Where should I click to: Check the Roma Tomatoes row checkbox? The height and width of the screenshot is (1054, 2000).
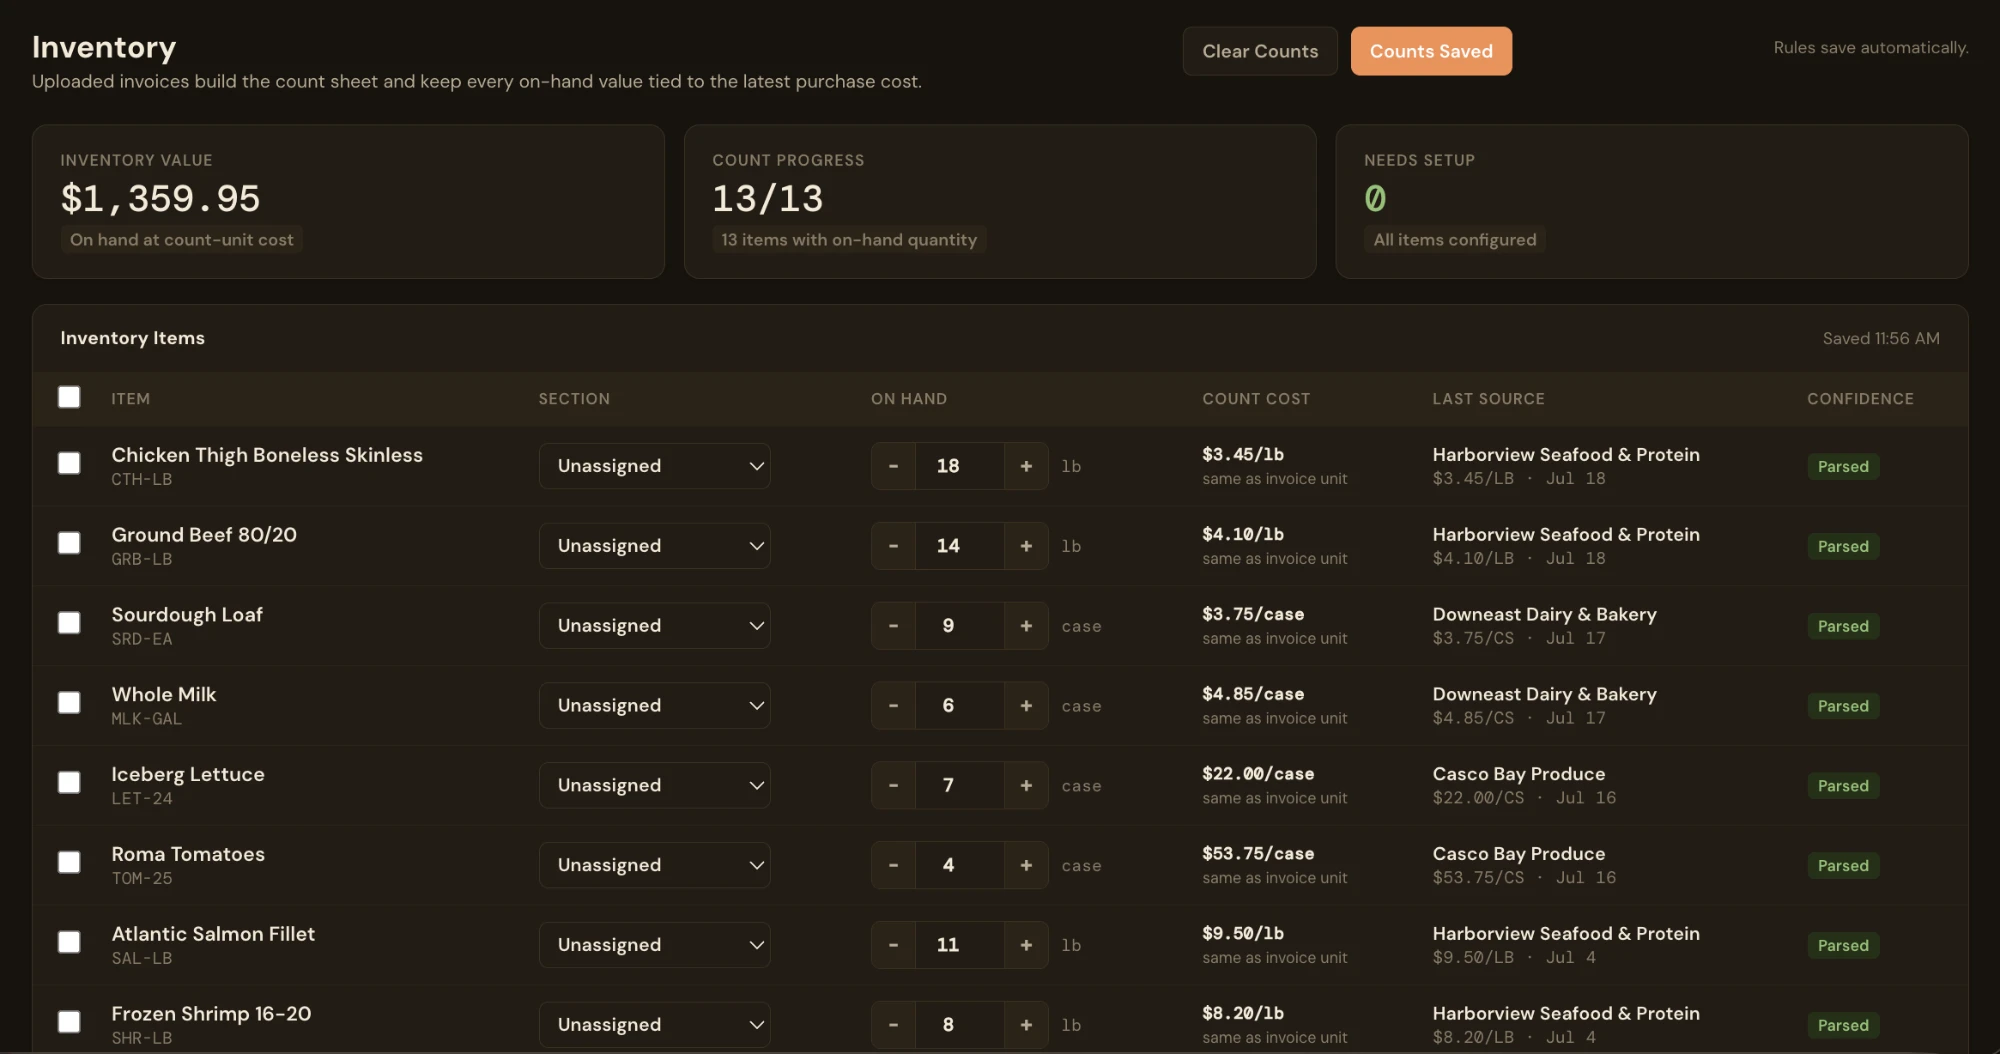pyautogui.click(x=69, y=862)
